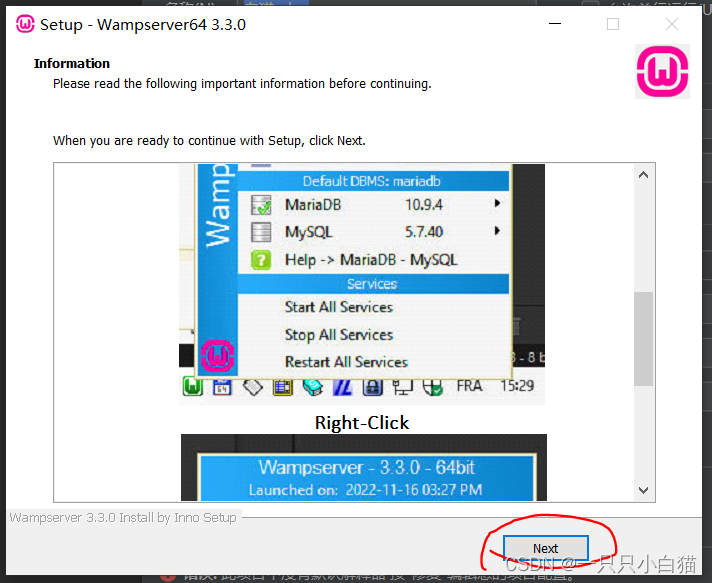The height and width of the screenshot is (583, 712).
Task: Click the Right-Click heading in information box
Action: [x=362, y=423]
